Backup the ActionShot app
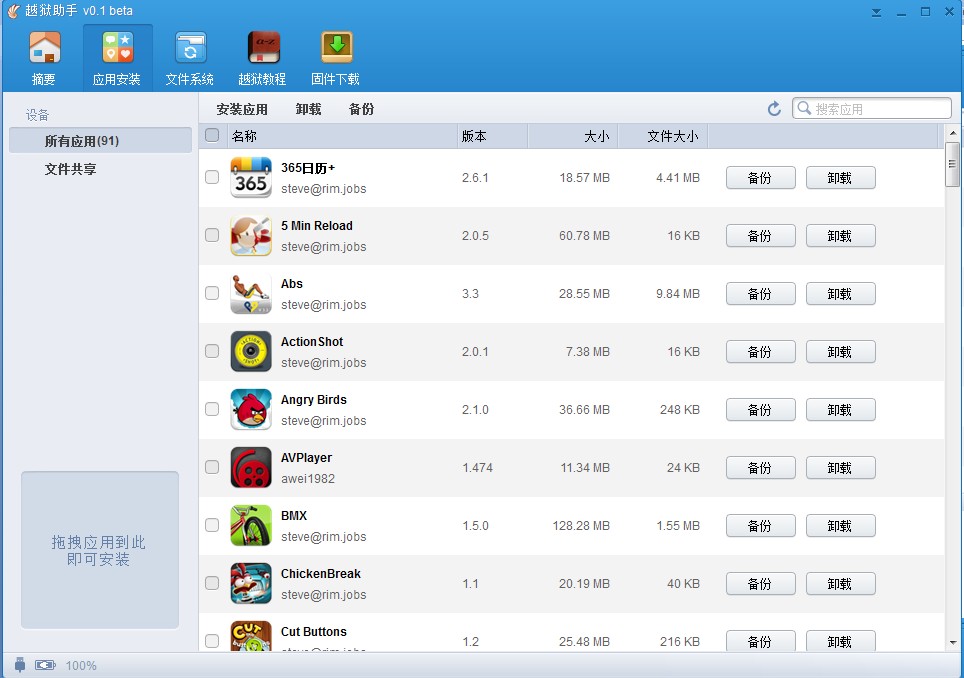This screenshot has width=964, height=678. tap(761, 352)
